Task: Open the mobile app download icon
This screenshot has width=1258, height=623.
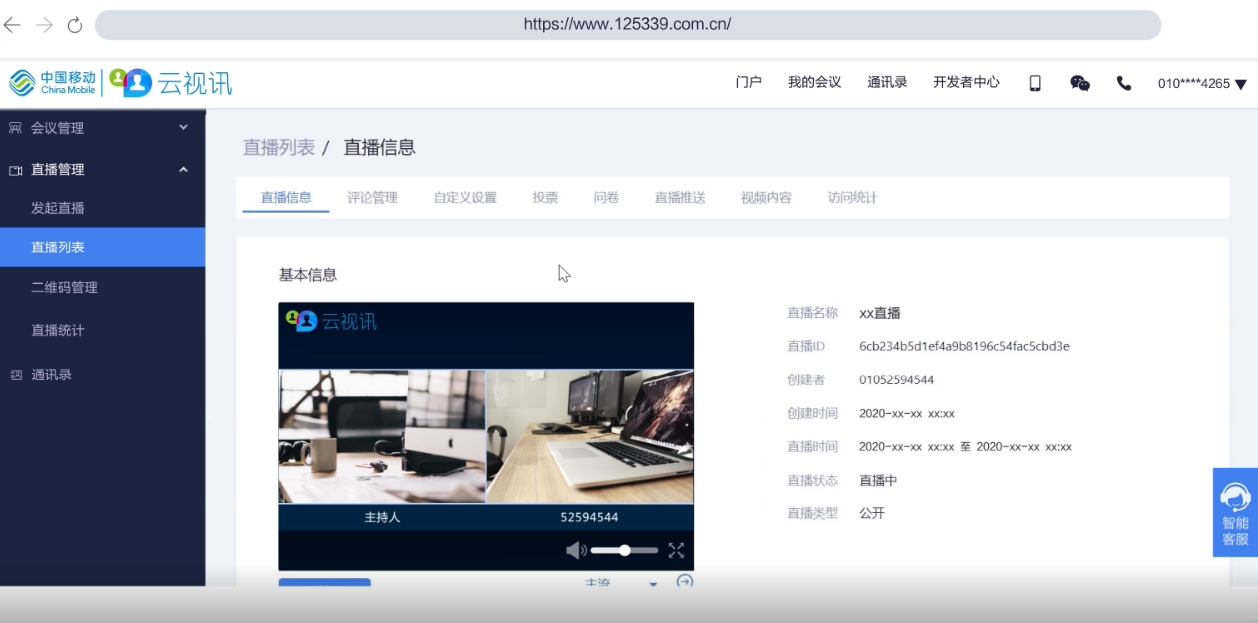Action: point(1033,83)
